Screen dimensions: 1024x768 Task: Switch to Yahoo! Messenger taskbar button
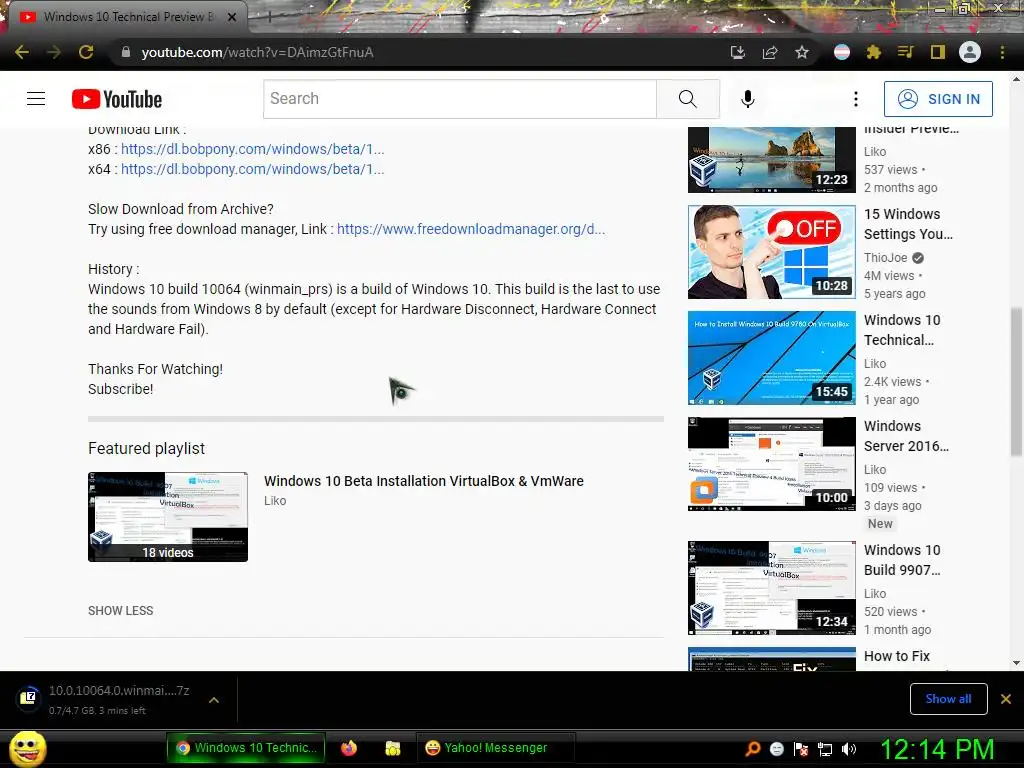pyautogui.click(x=495, y=748)
